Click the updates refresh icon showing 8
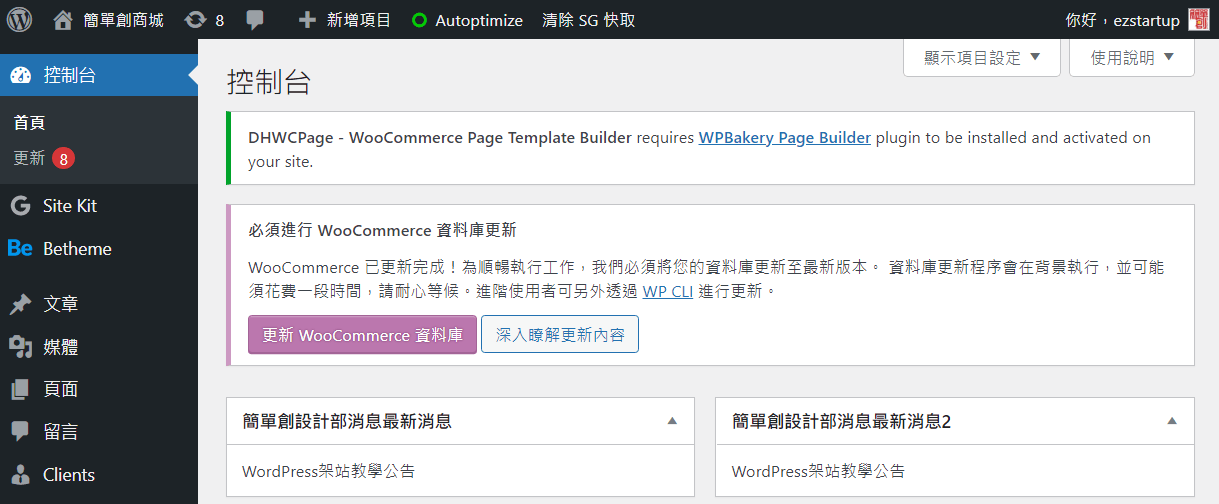1219x504 pixels. (x=196, y=19)
